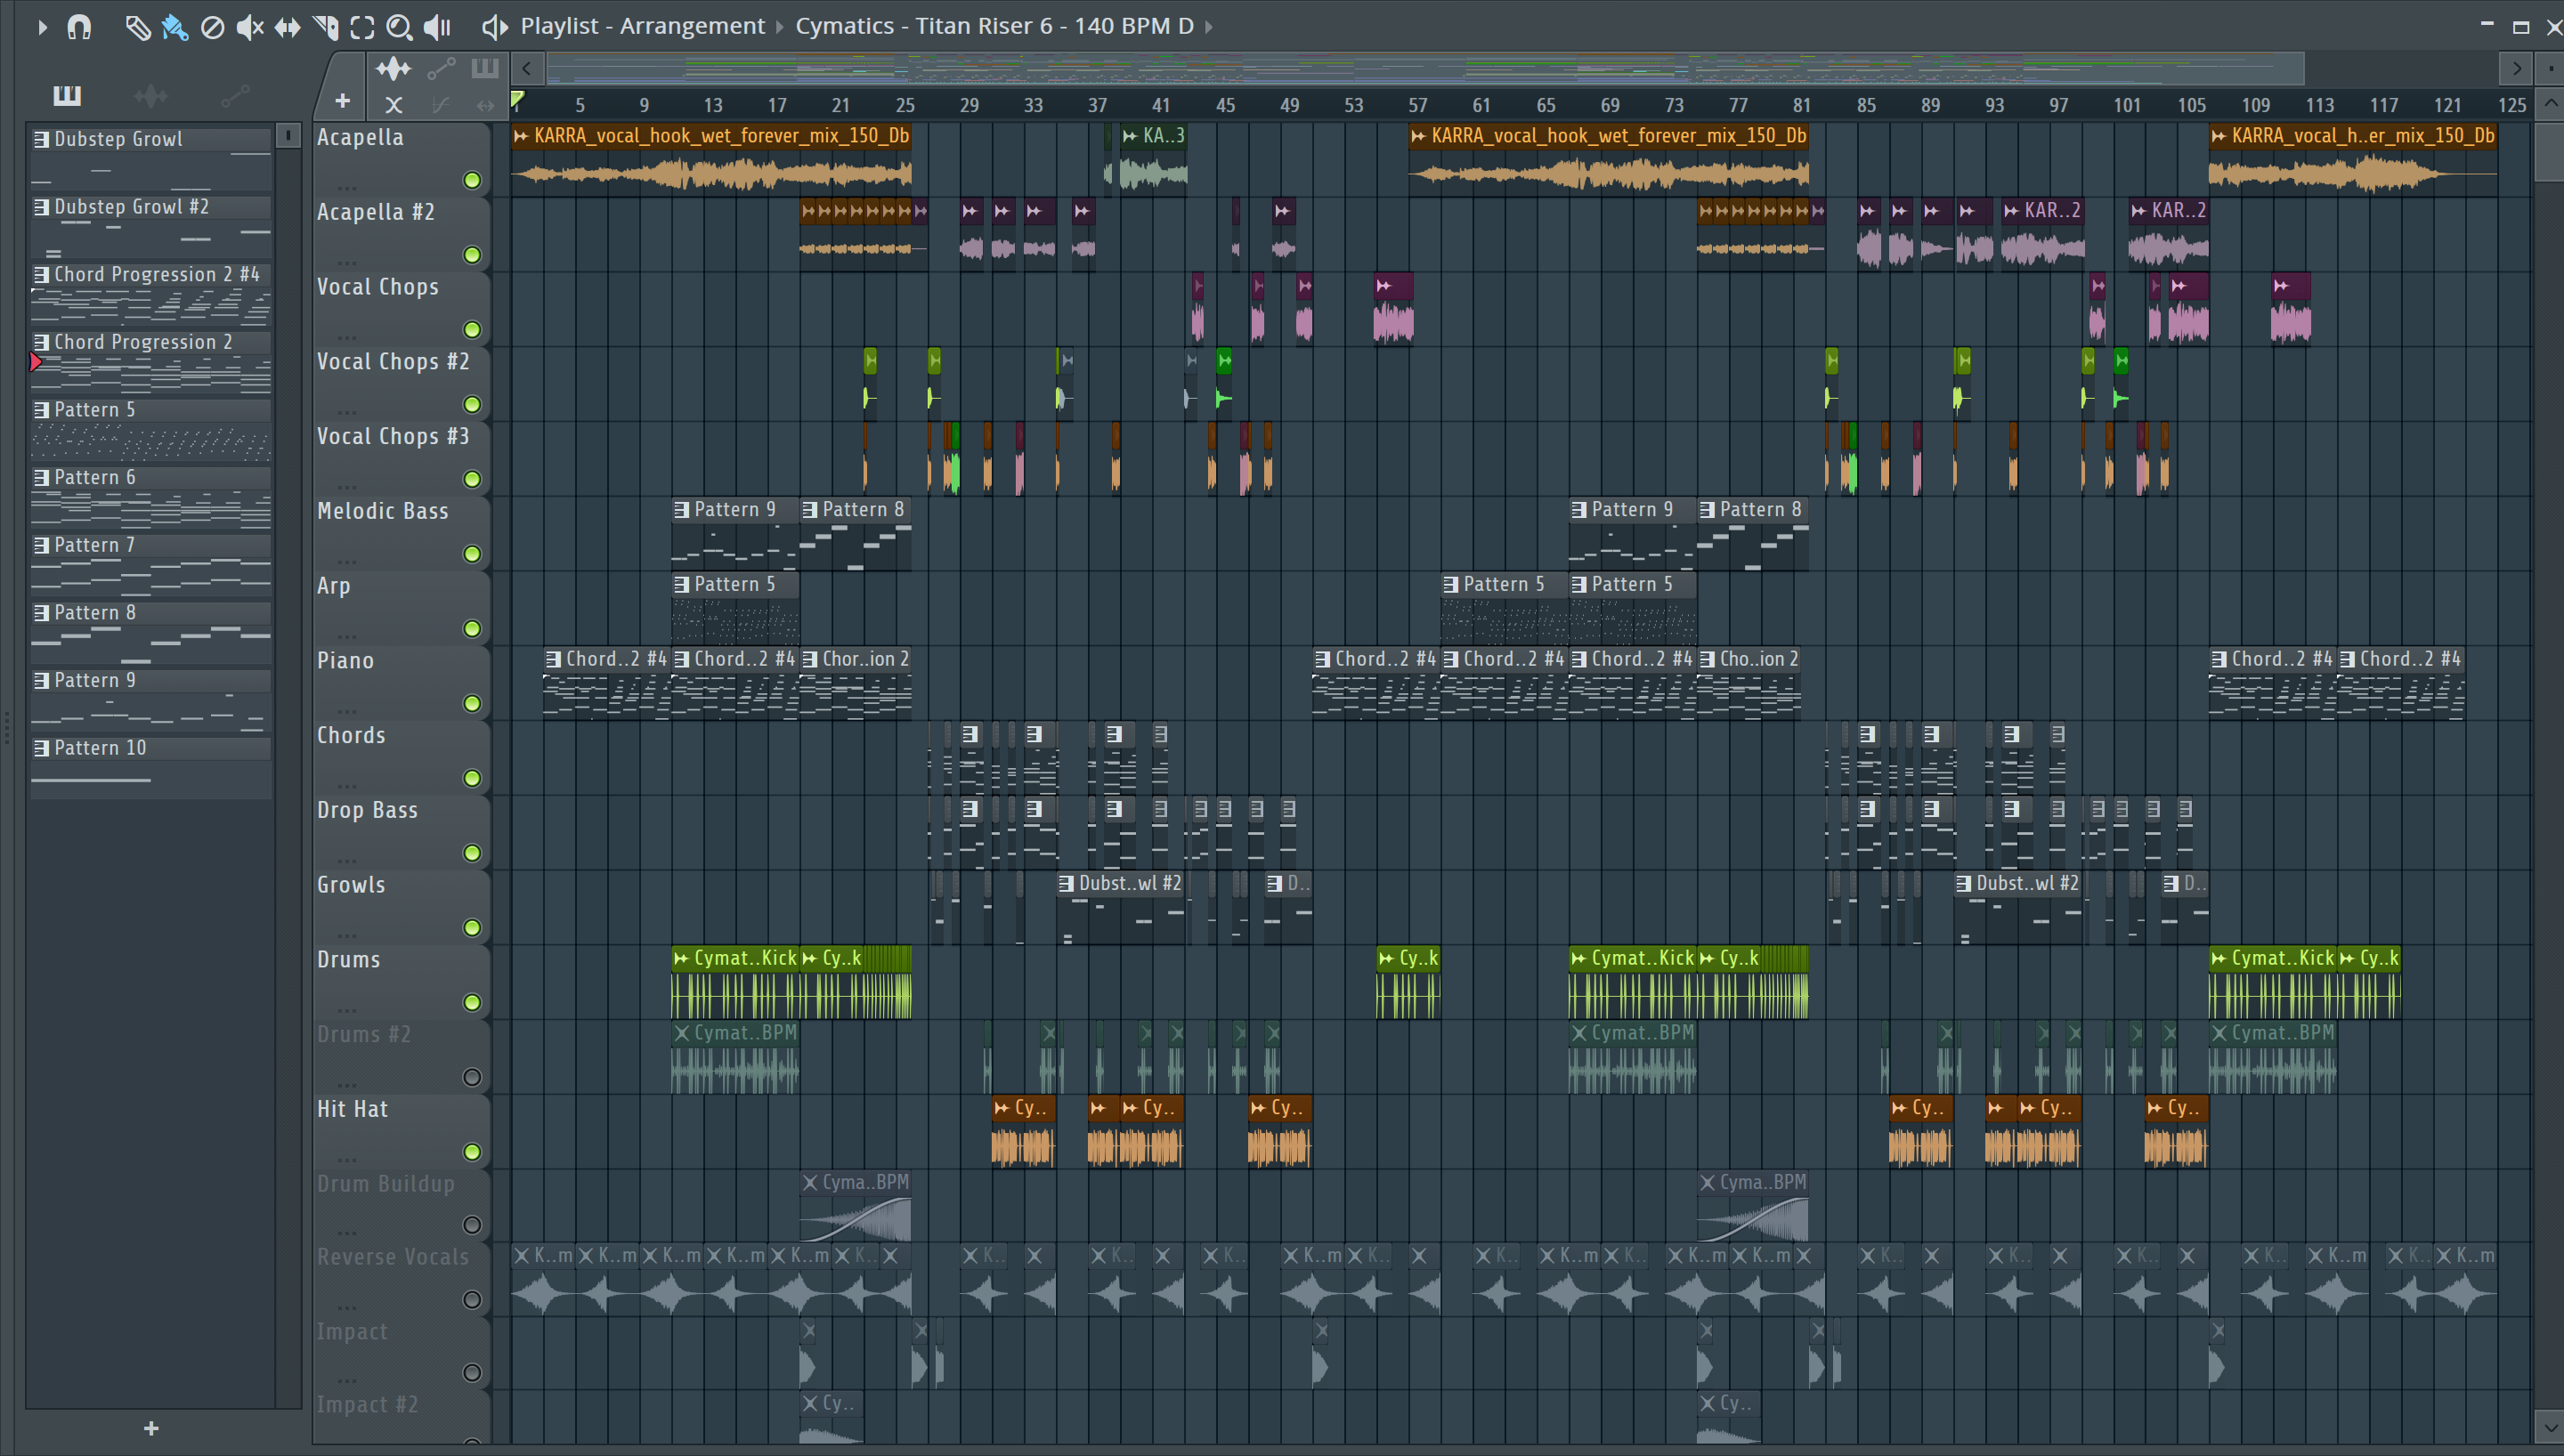Open Pattern 9 clip menu on Melodic Bass
This screenshot has width=2564, height=1456.
[681, 510]
